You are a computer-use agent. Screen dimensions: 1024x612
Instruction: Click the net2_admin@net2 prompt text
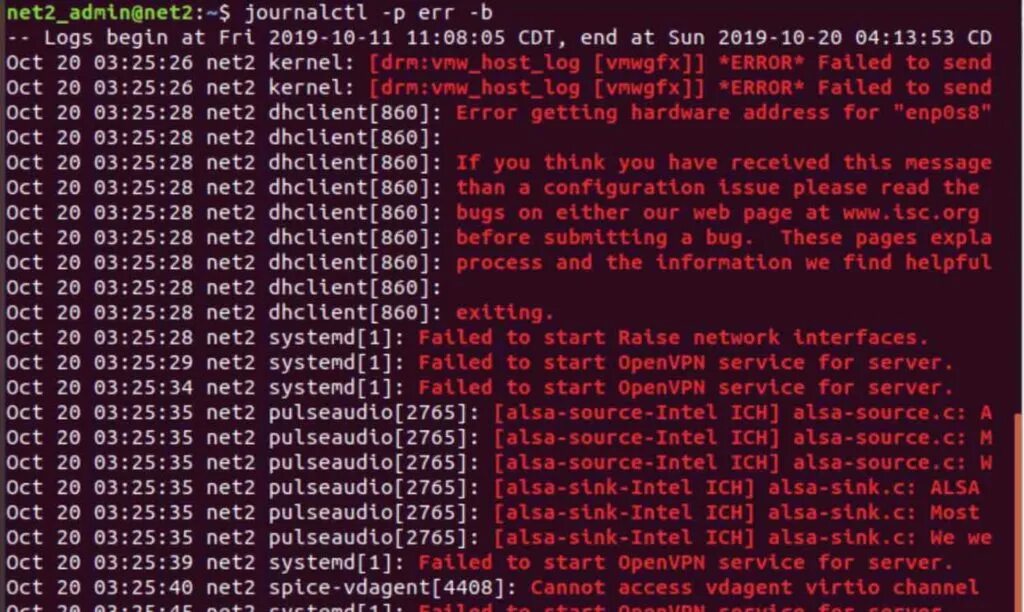point(100,12)
